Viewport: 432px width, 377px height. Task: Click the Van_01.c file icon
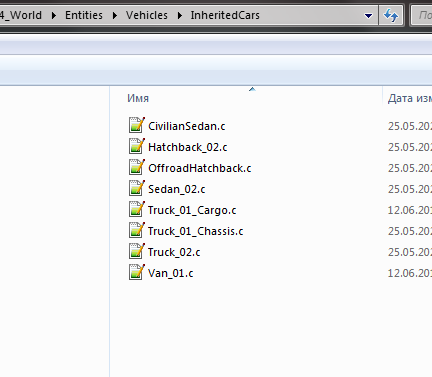(137, 272)
